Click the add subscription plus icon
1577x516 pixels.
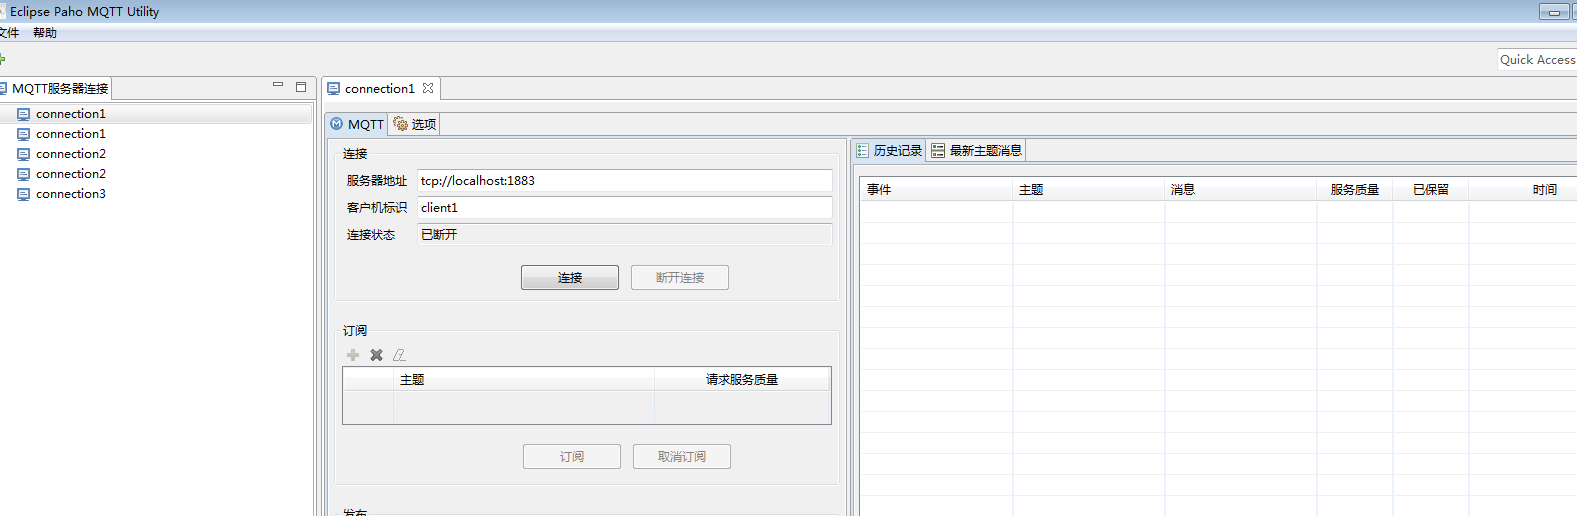click(x=353, y=355)
